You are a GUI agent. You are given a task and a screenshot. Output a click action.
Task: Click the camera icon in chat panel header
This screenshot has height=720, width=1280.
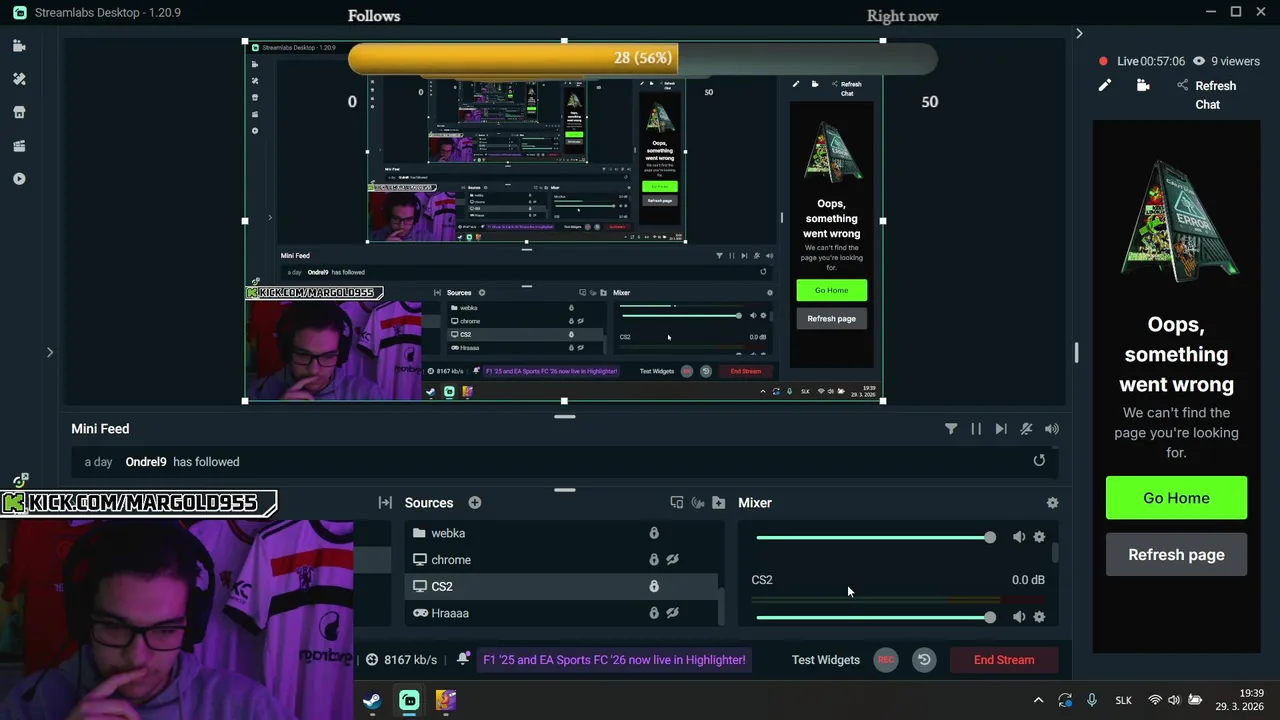(x=1143, y=86)
